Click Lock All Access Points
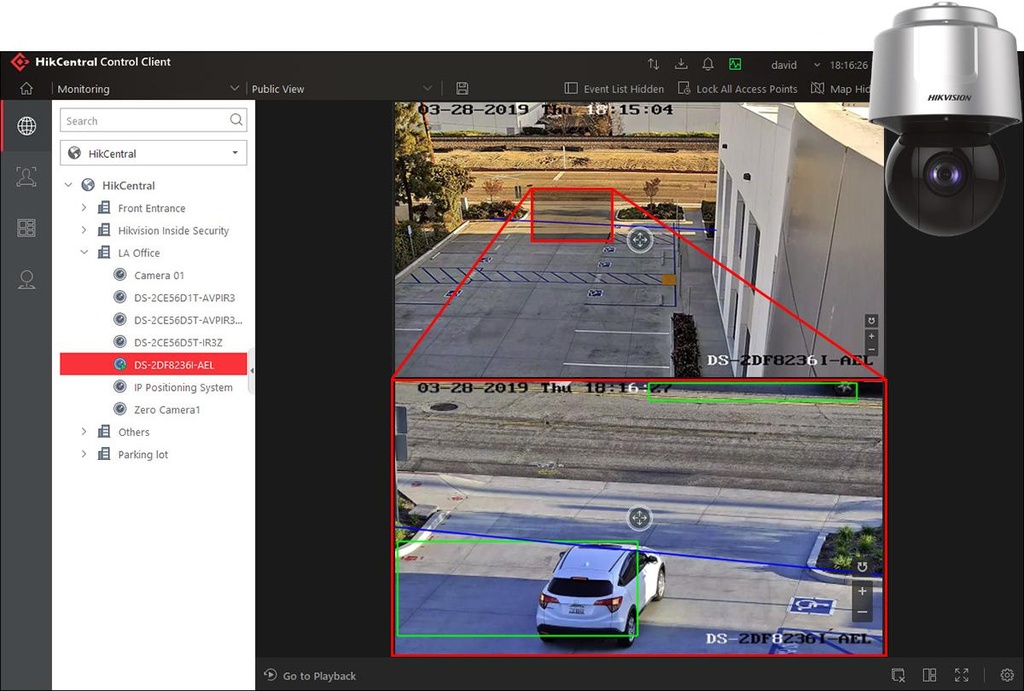The image size is (1024, 691). click(x=737, y=88)
